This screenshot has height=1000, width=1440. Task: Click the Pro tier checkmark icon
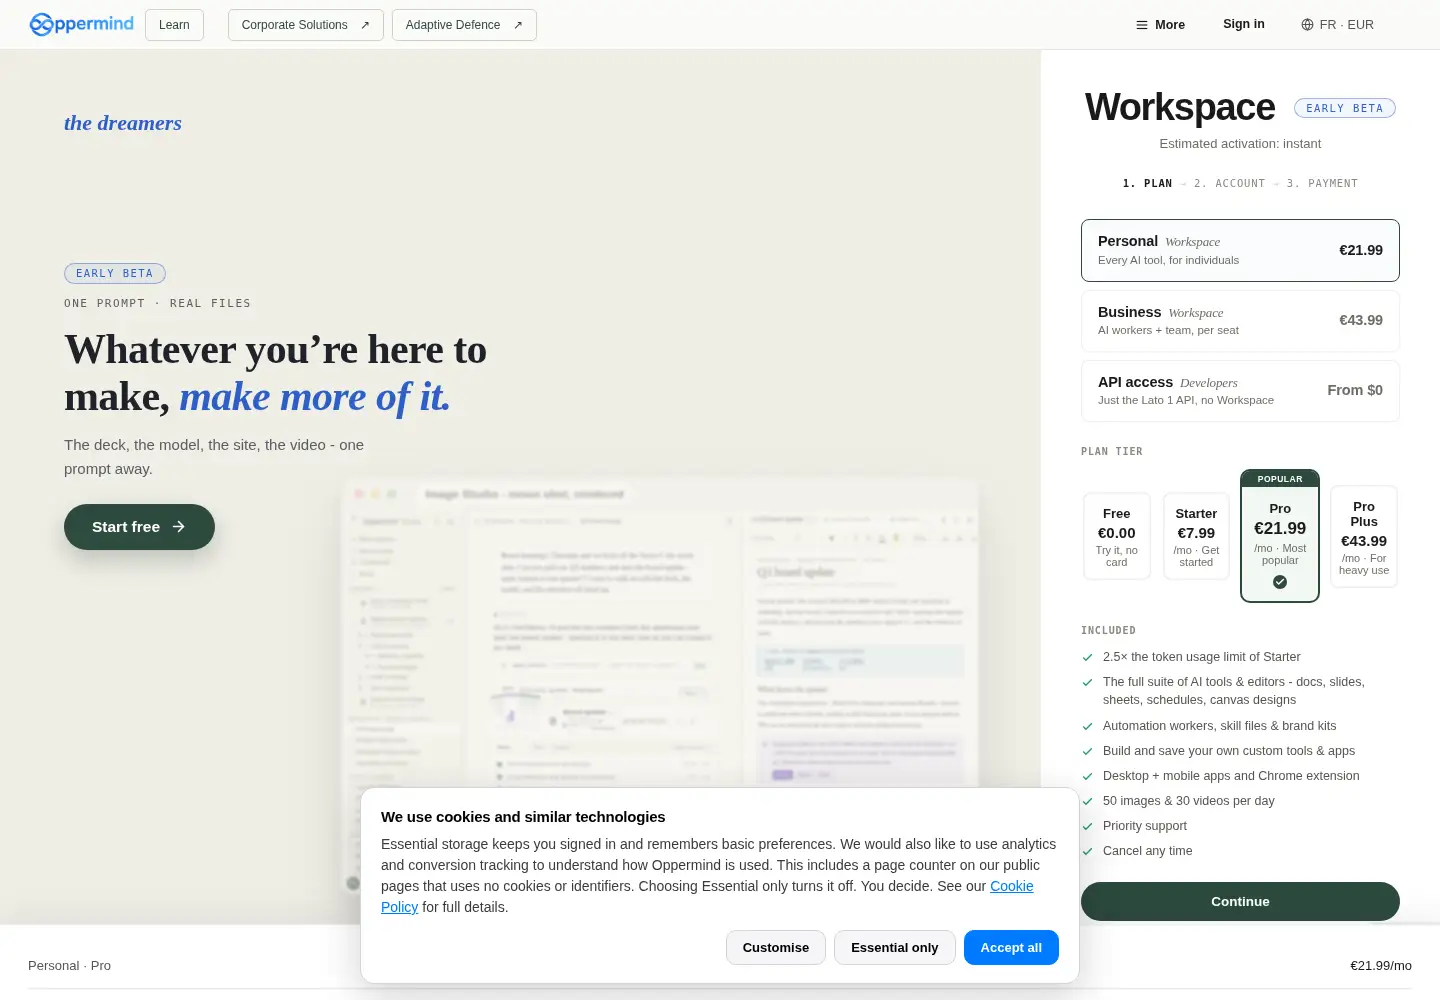pos(1280,582)
